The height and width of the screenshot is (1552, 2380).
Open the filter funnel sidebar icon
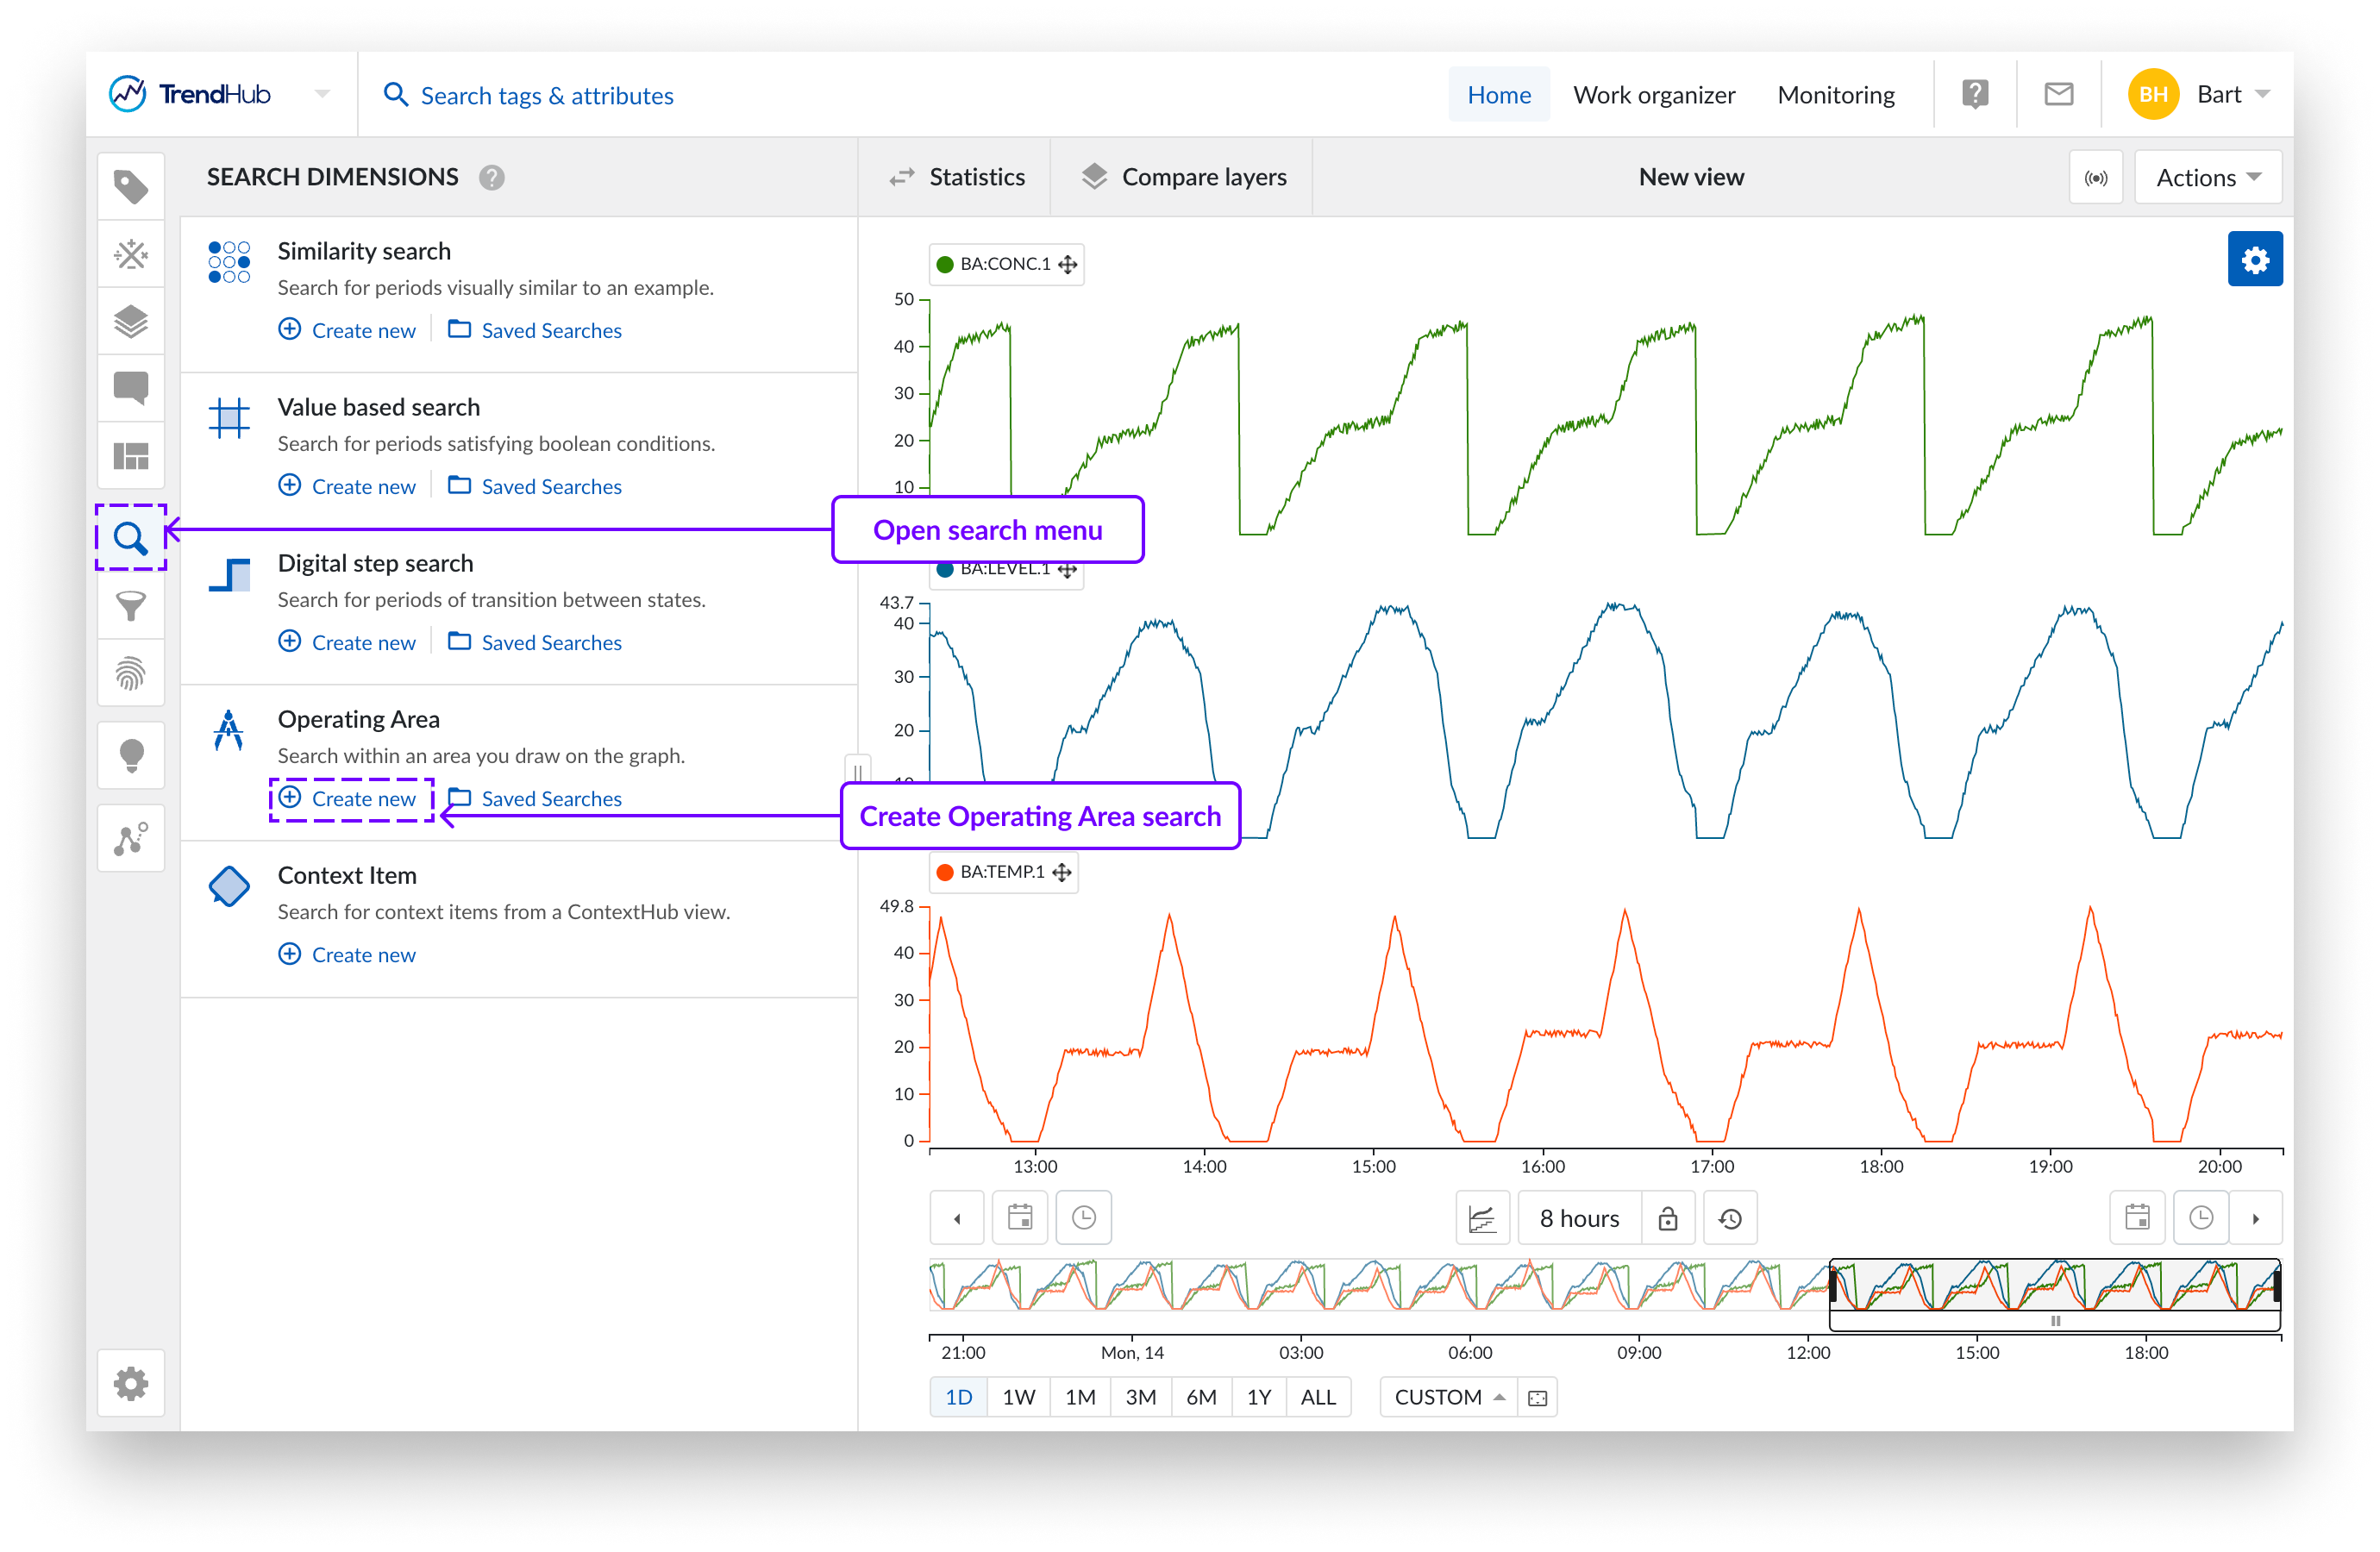click(131, 606)
